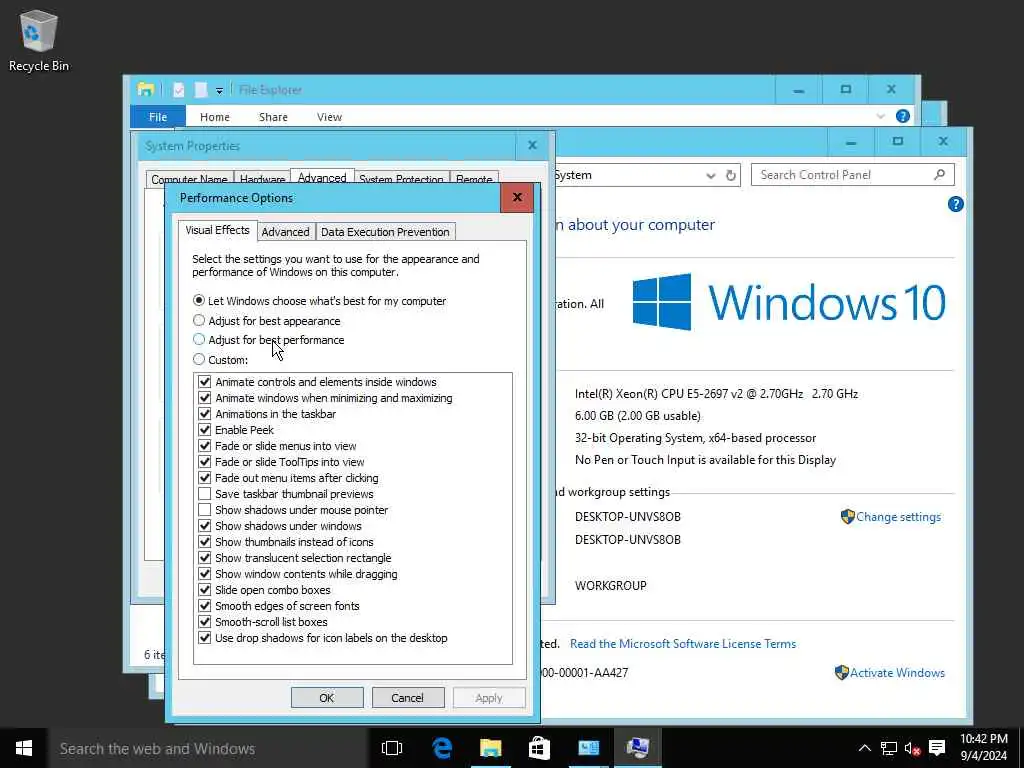Open the Computer Name tab in System Properties
Image resolution: width=1024 pixels, height=768 pixels.
(189, 179)
